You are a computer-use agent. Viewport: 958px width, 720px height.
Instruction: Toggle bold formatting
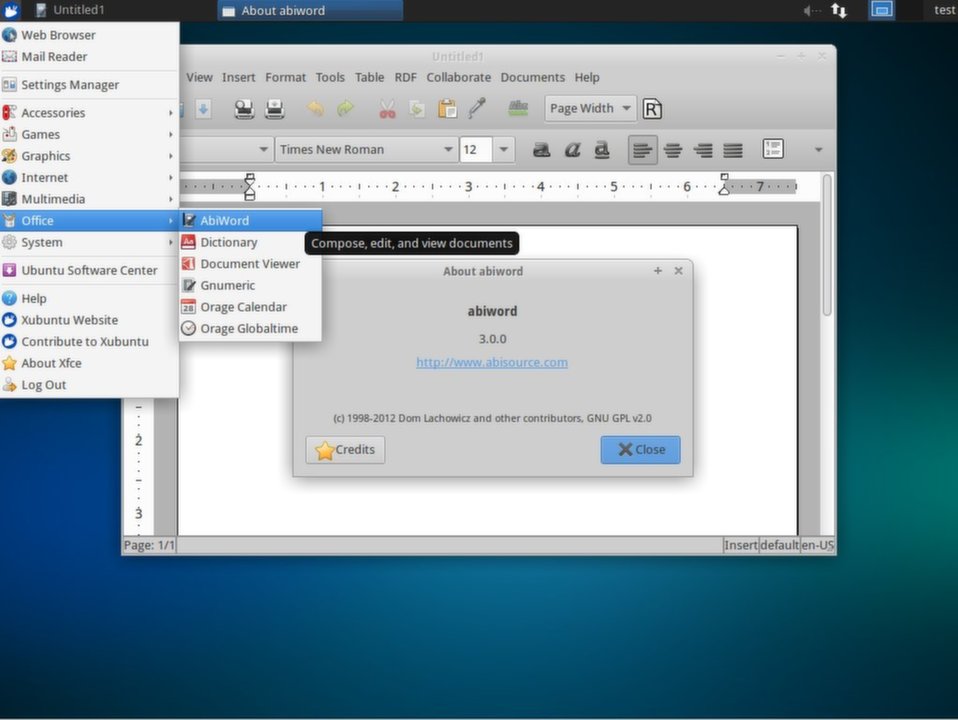[541, 150]
